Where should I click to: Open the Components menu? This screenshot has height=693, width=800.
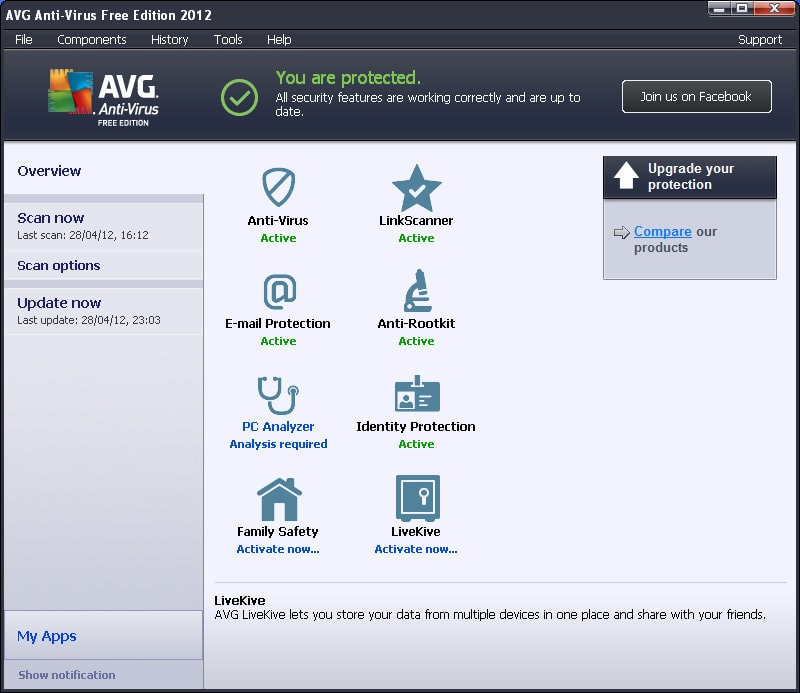click(x=92, y=40)
